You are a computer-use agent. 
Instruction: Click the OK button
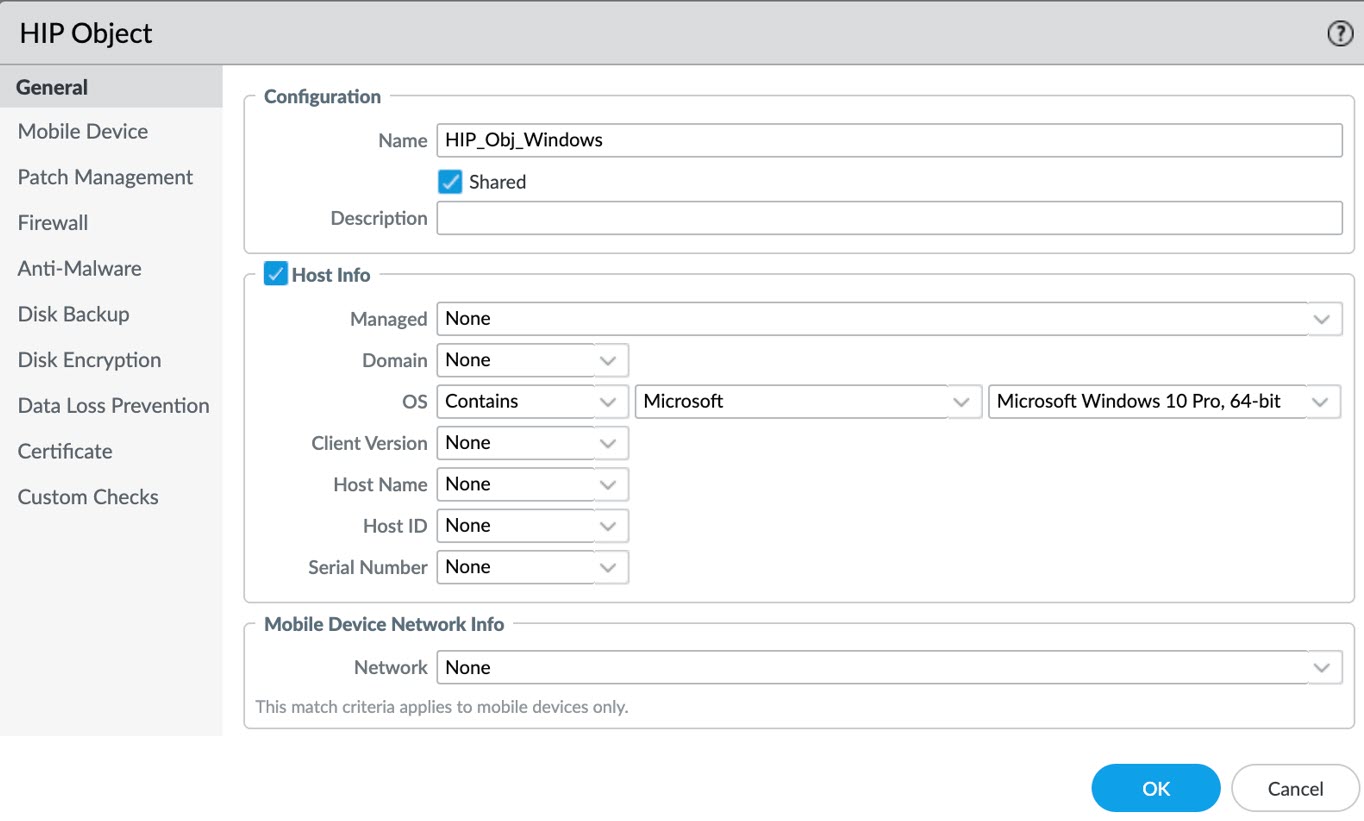tap(1155, 788)
